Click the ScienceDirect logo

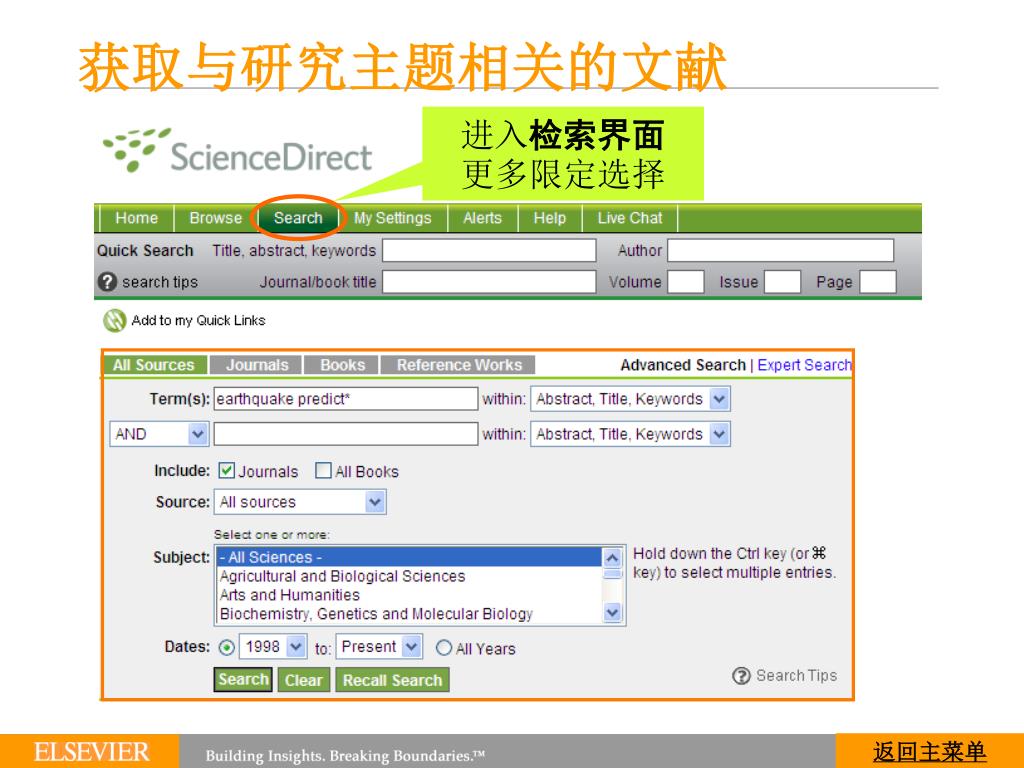click(238, 152)
